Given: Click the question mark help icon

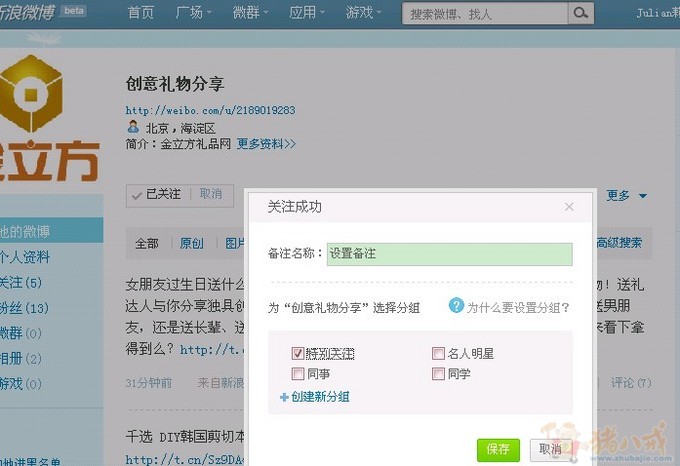Looking at the screenshot, I should 456,306.
